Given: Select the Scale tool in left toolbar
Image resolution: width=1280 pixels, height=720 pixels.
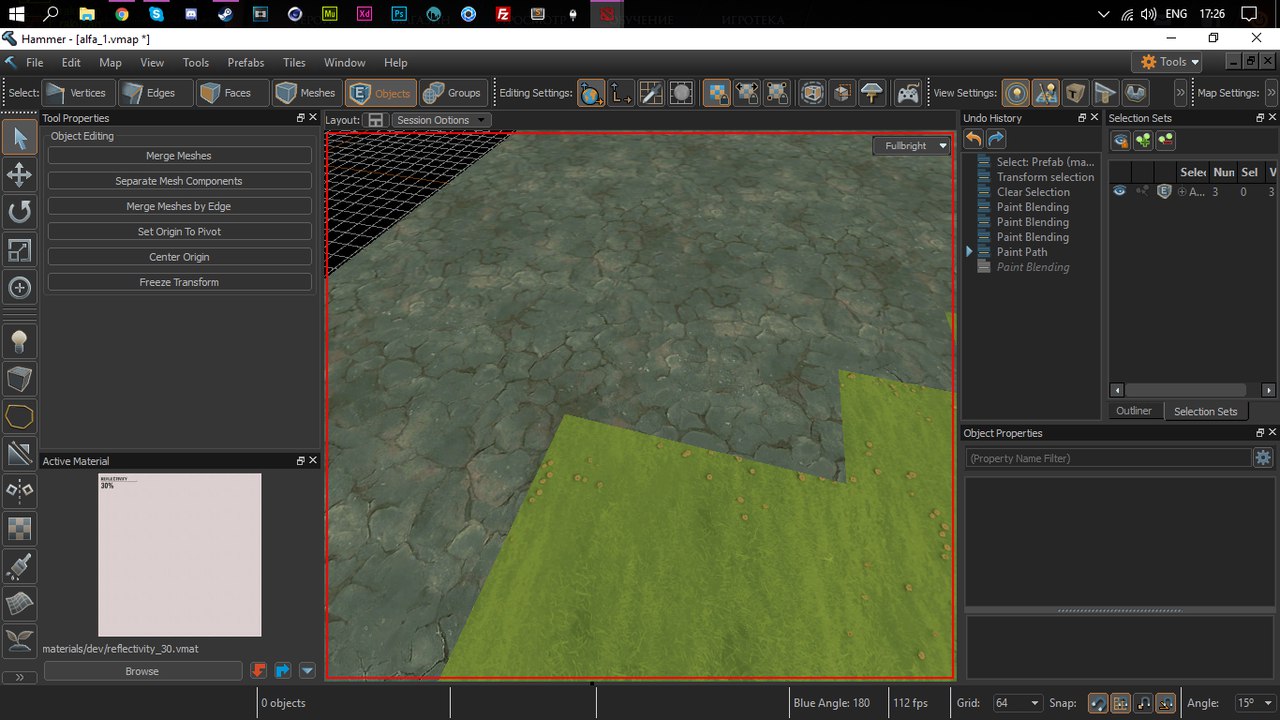Looking at the screenshot, I should click(19, 250).
